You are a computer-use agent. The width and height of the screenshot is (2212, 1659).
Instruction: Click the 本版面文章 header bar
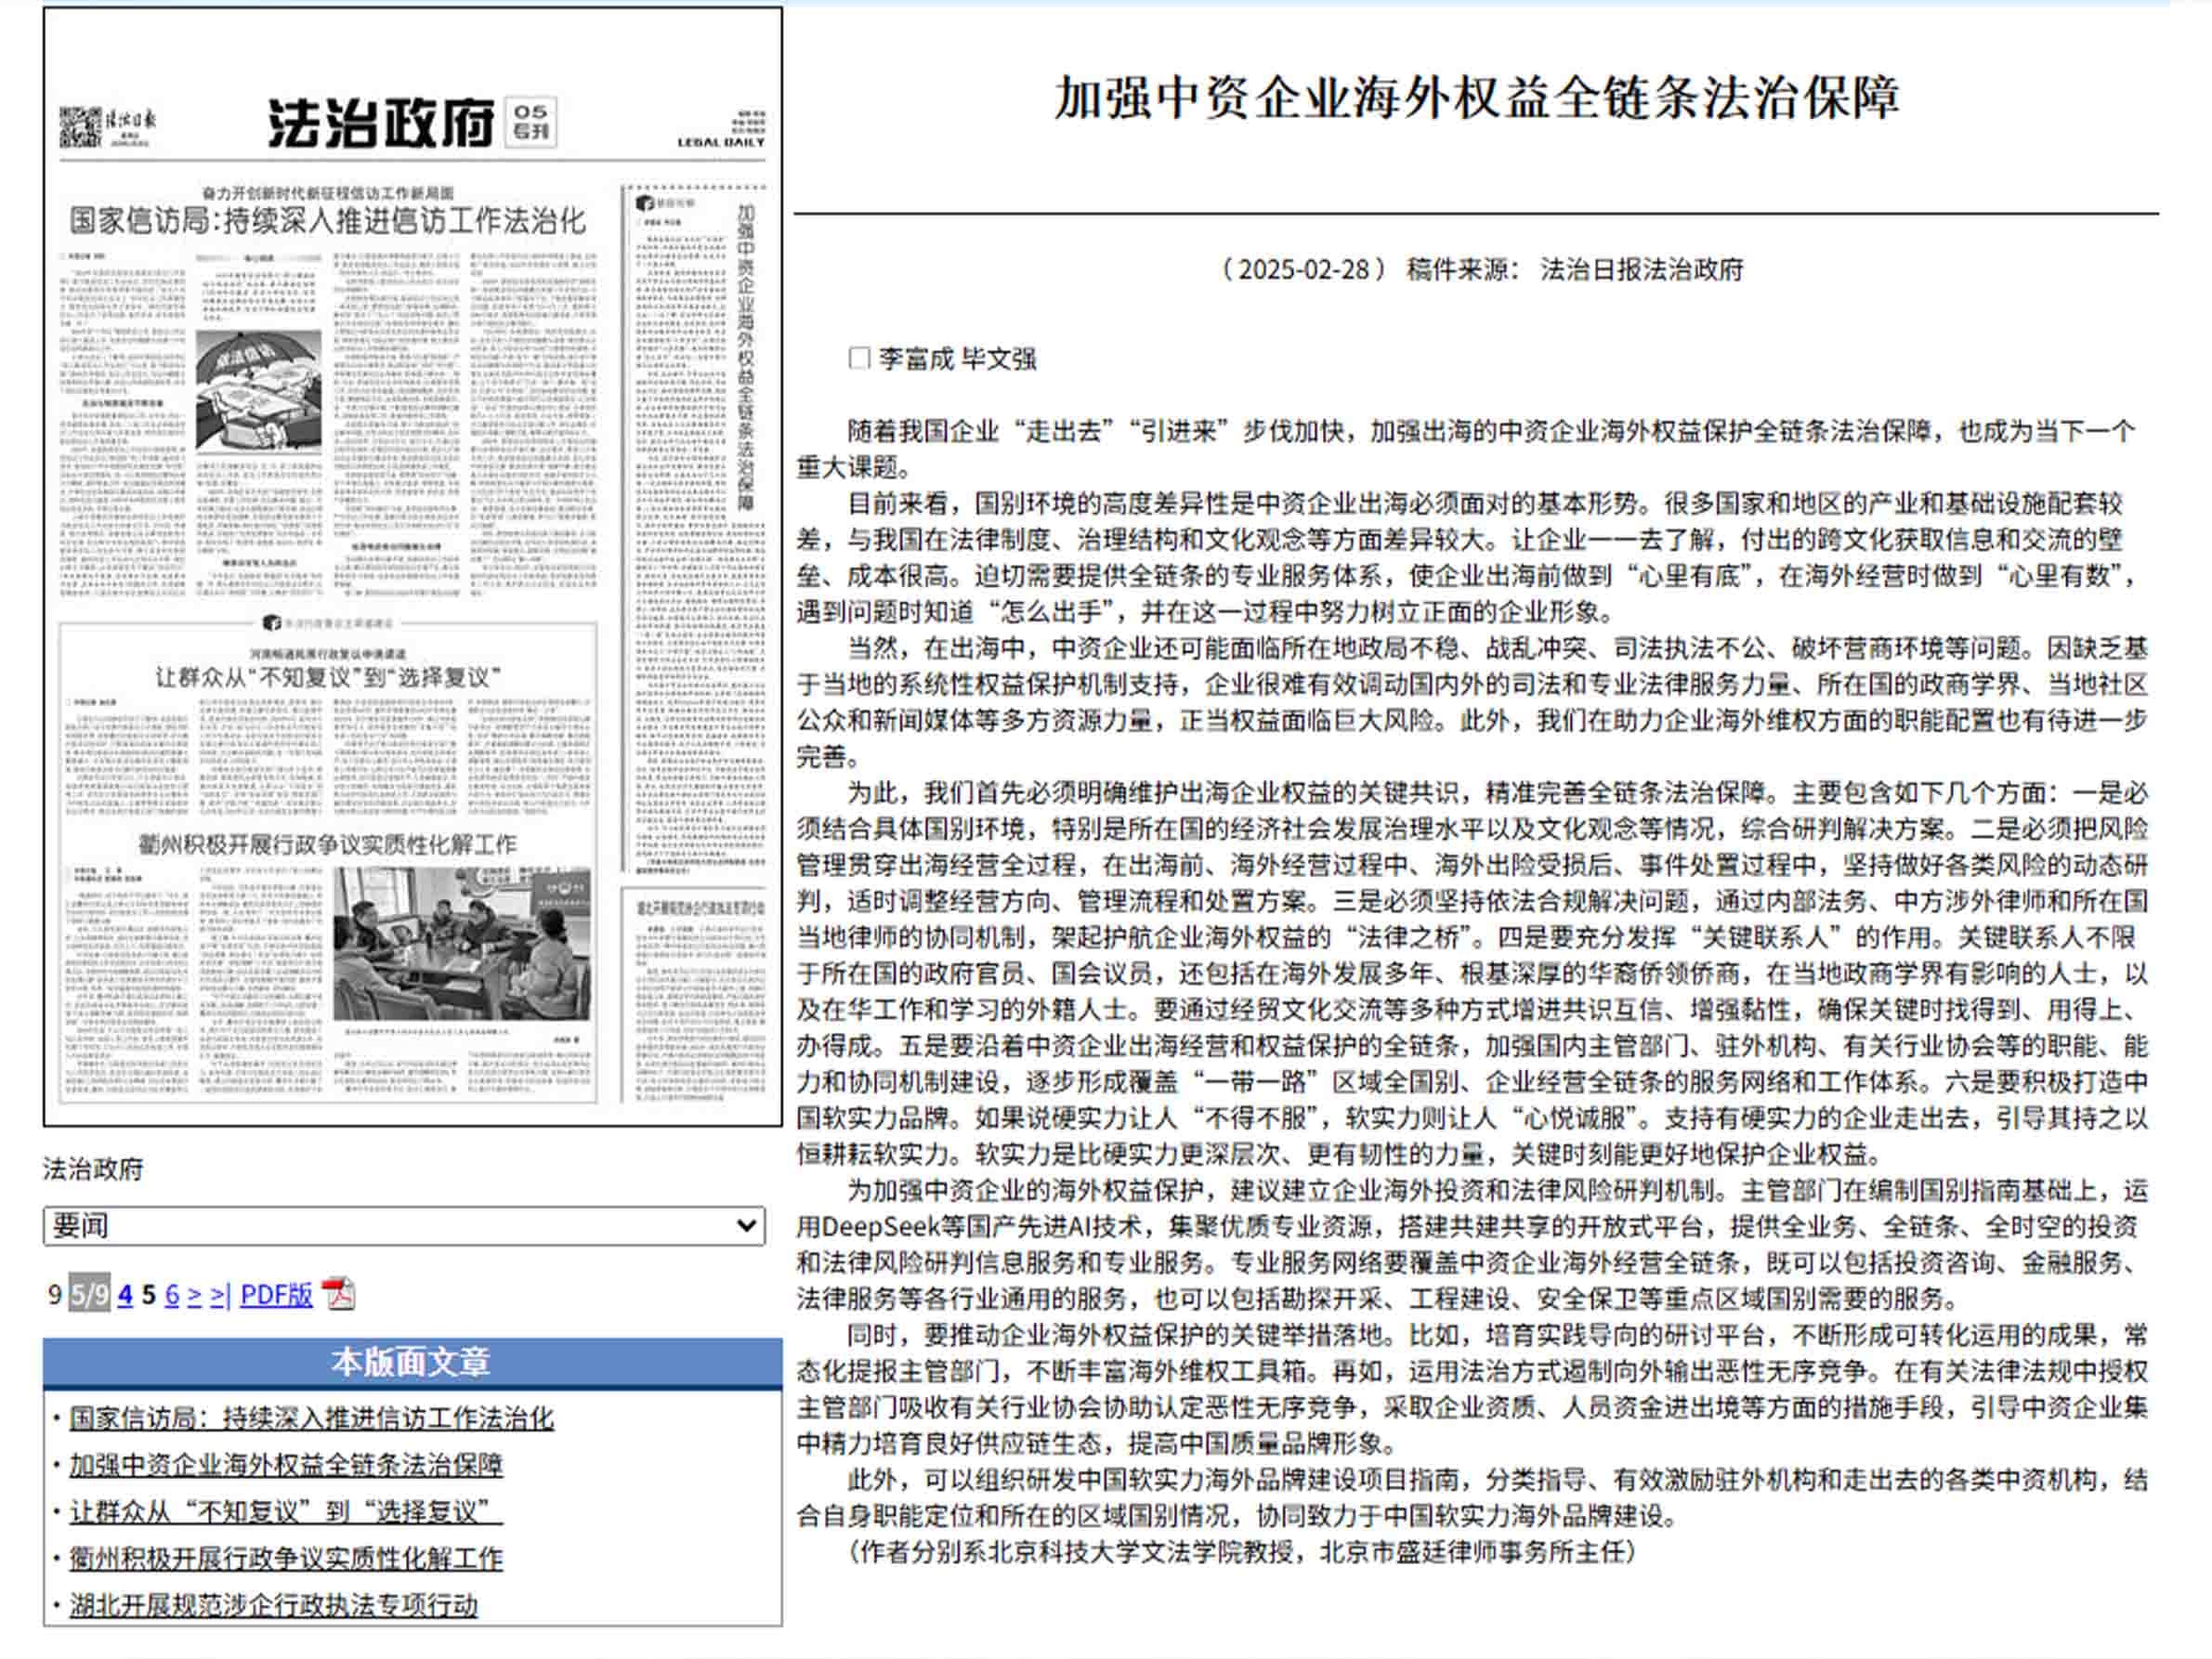coord(412,1363)
